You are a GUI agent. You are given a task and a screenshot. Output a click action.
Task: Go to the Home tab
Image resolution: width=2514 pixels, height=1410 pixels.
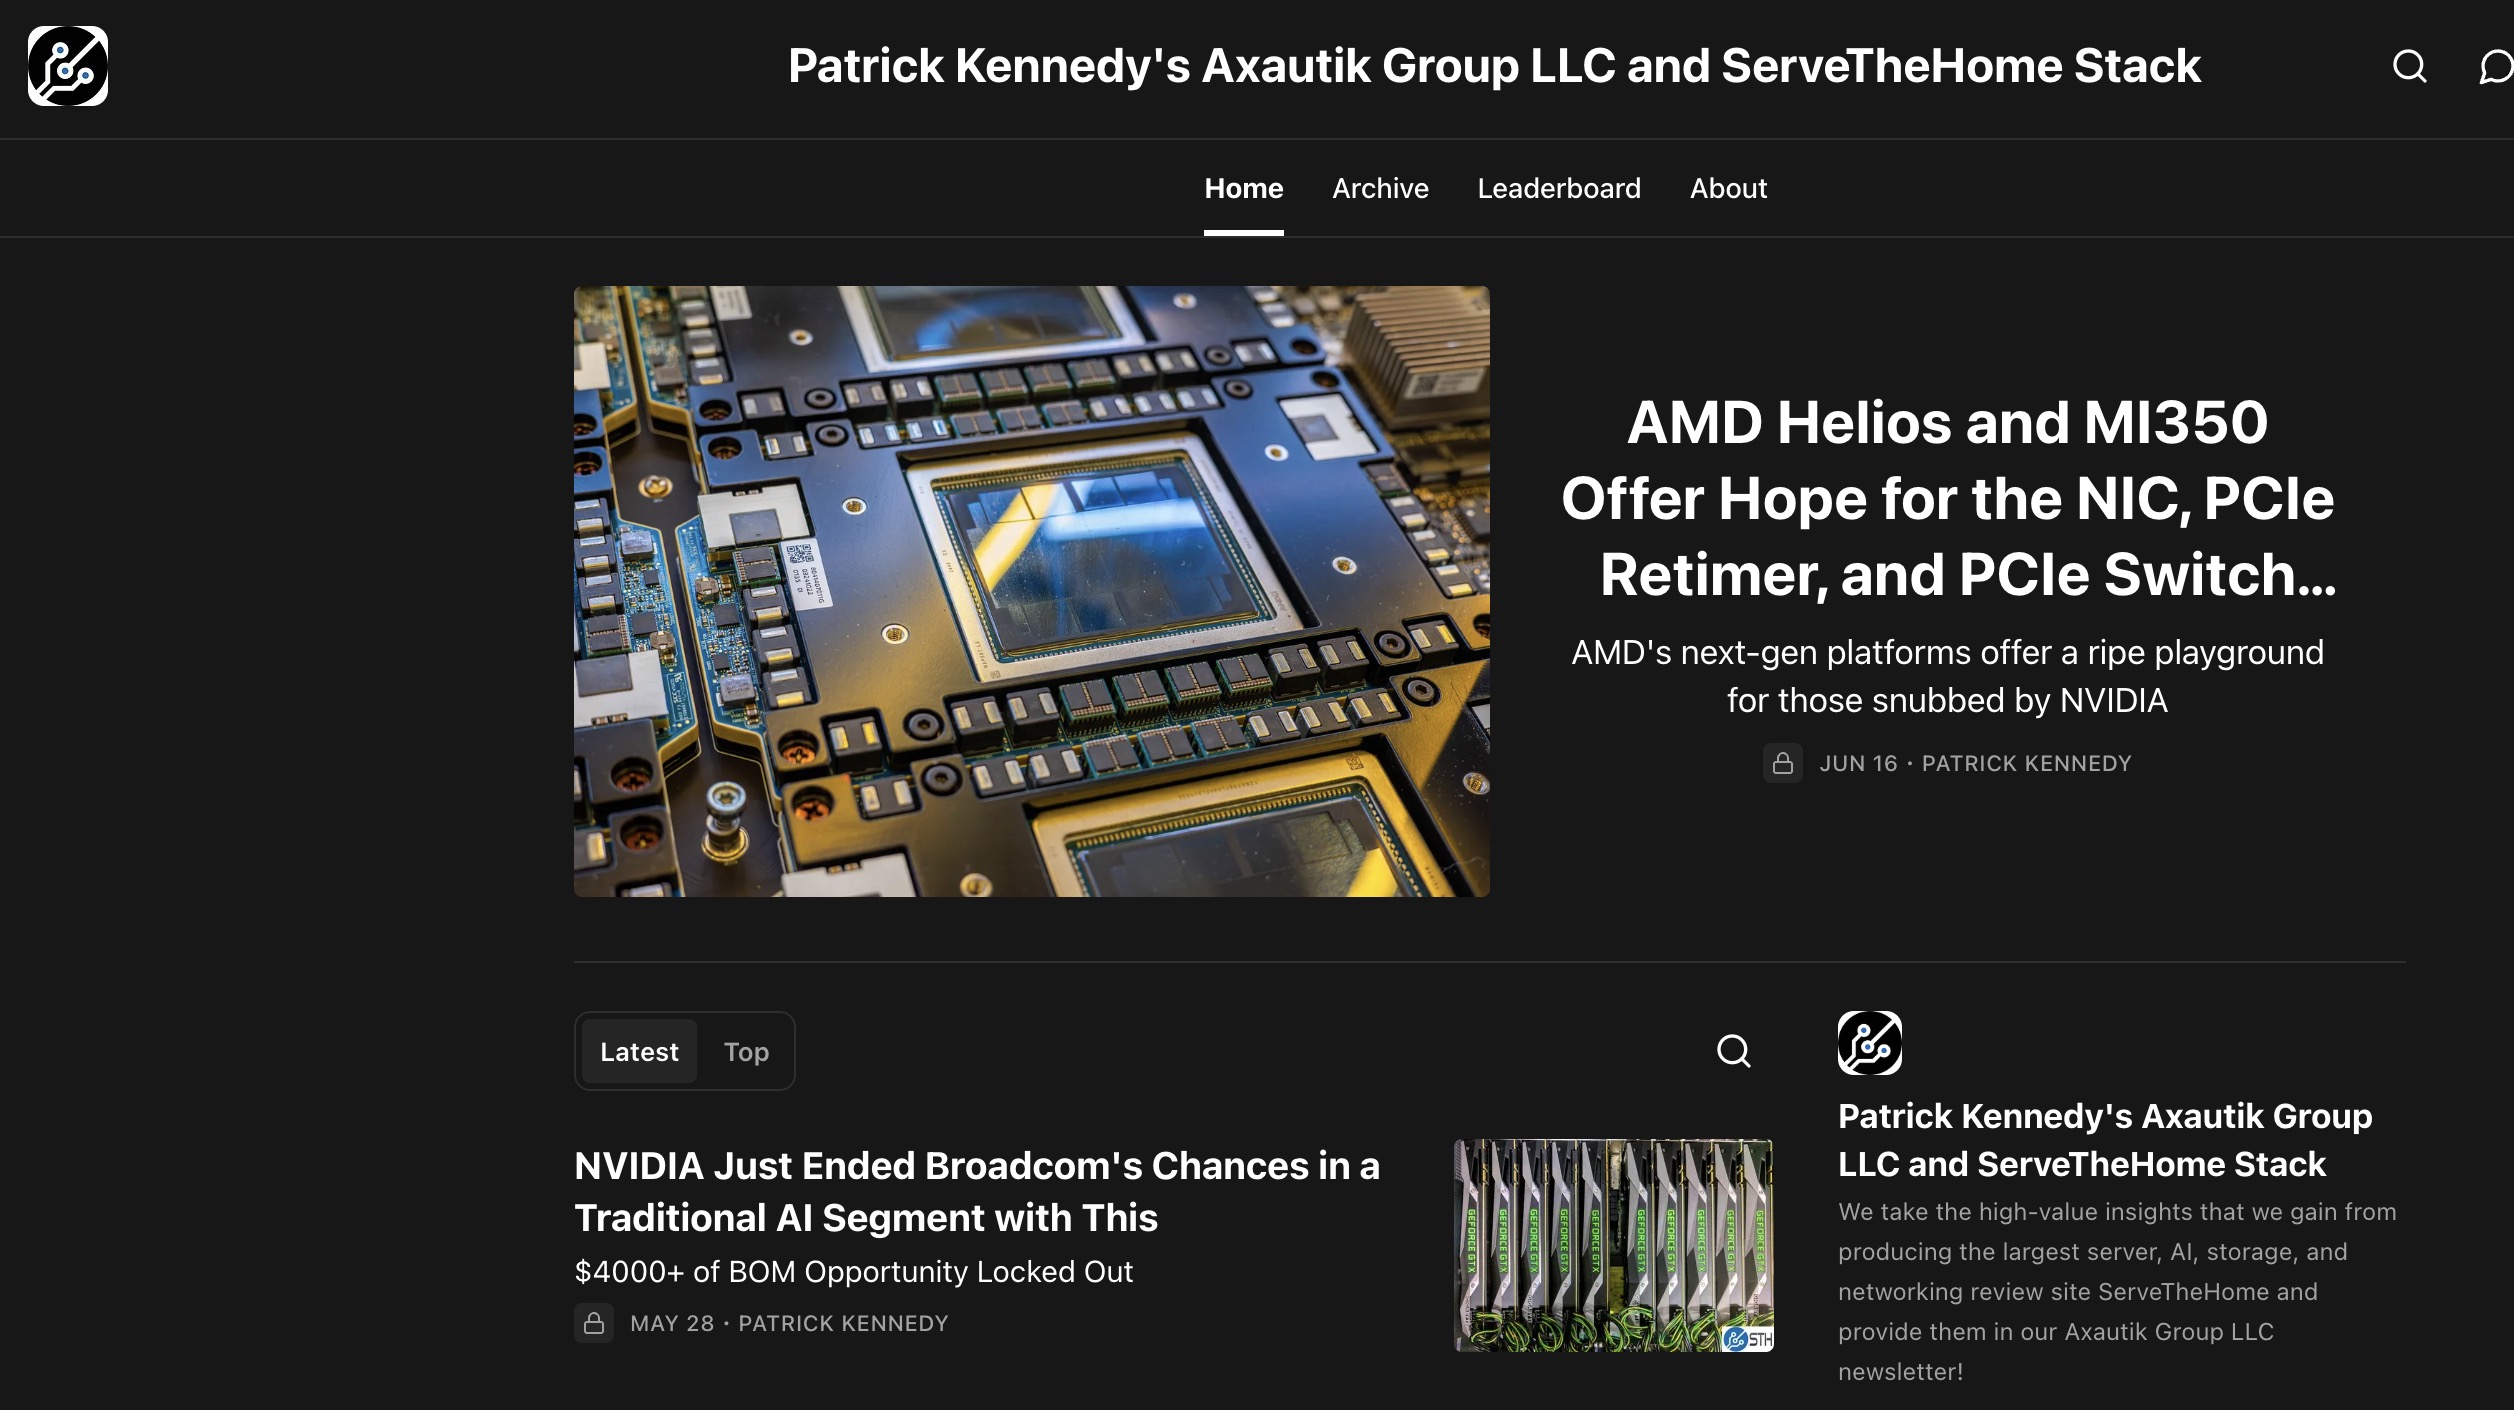tap(1243, 188)
